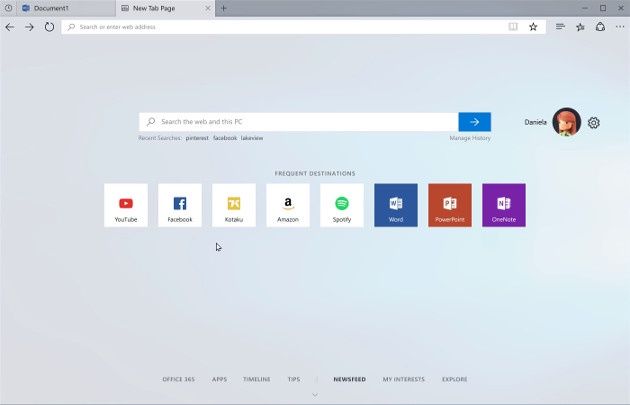Click the Share icon in the toolbar

[x=600, y=27]
